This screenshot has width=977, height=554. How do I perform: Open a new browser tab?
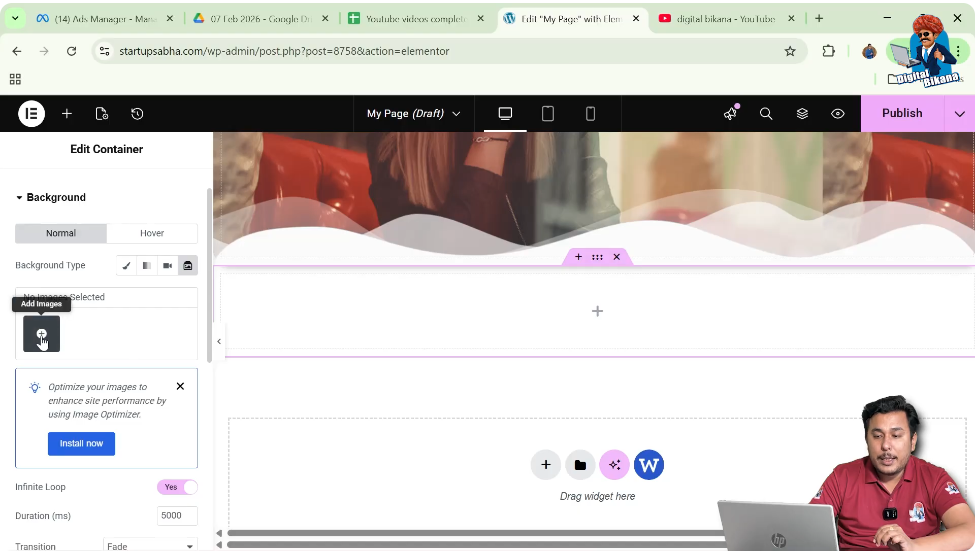pyautogui.click(x=819, y=19)
